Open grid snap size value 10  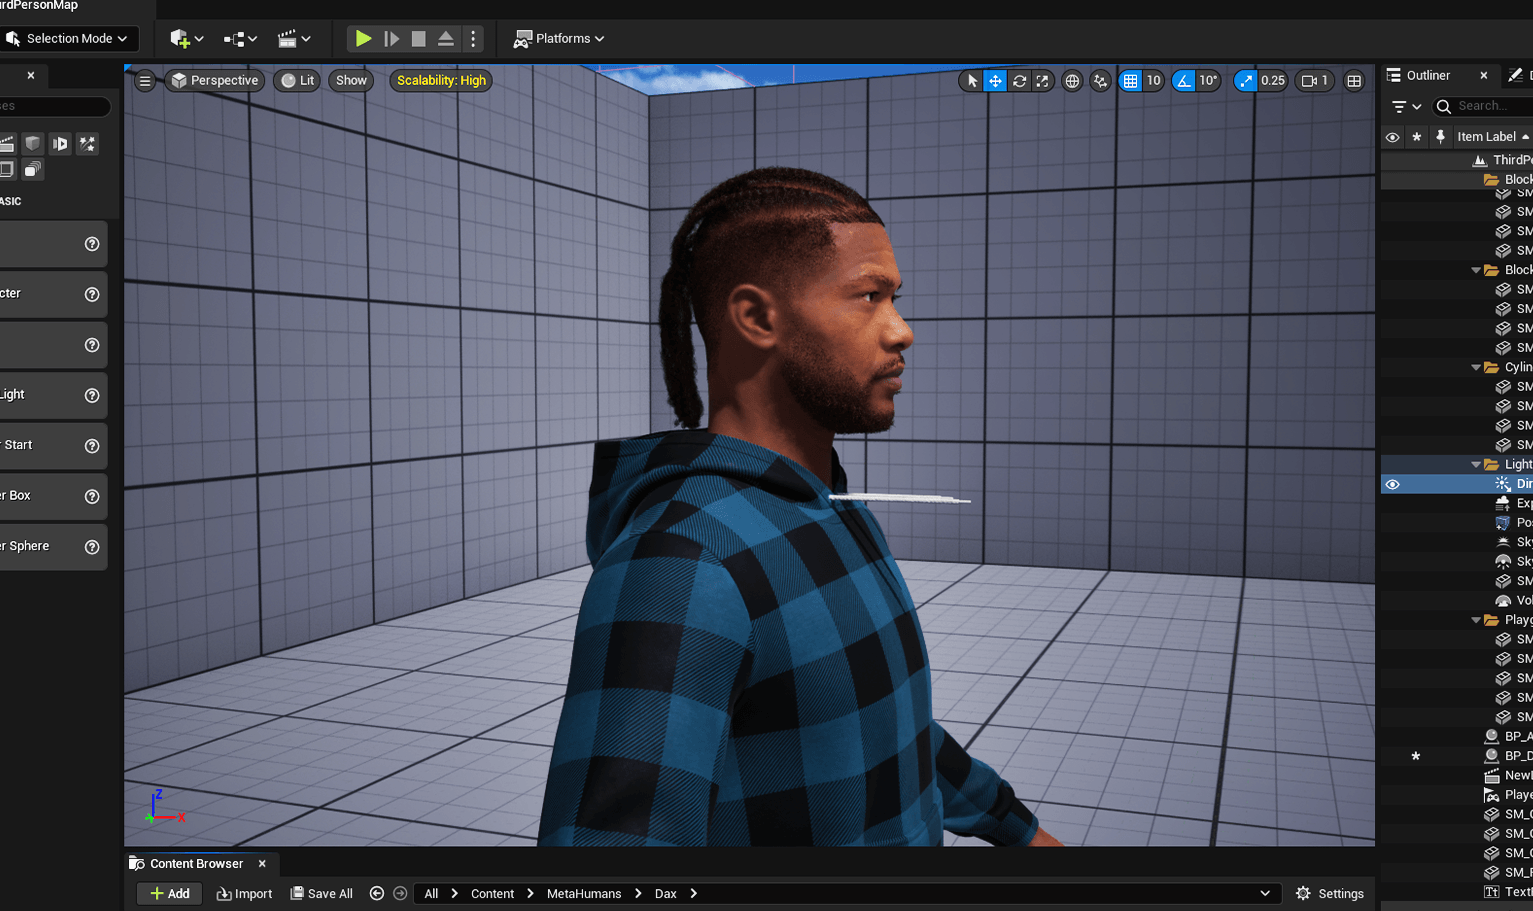pyautogui.click(x=1153, y=81)
